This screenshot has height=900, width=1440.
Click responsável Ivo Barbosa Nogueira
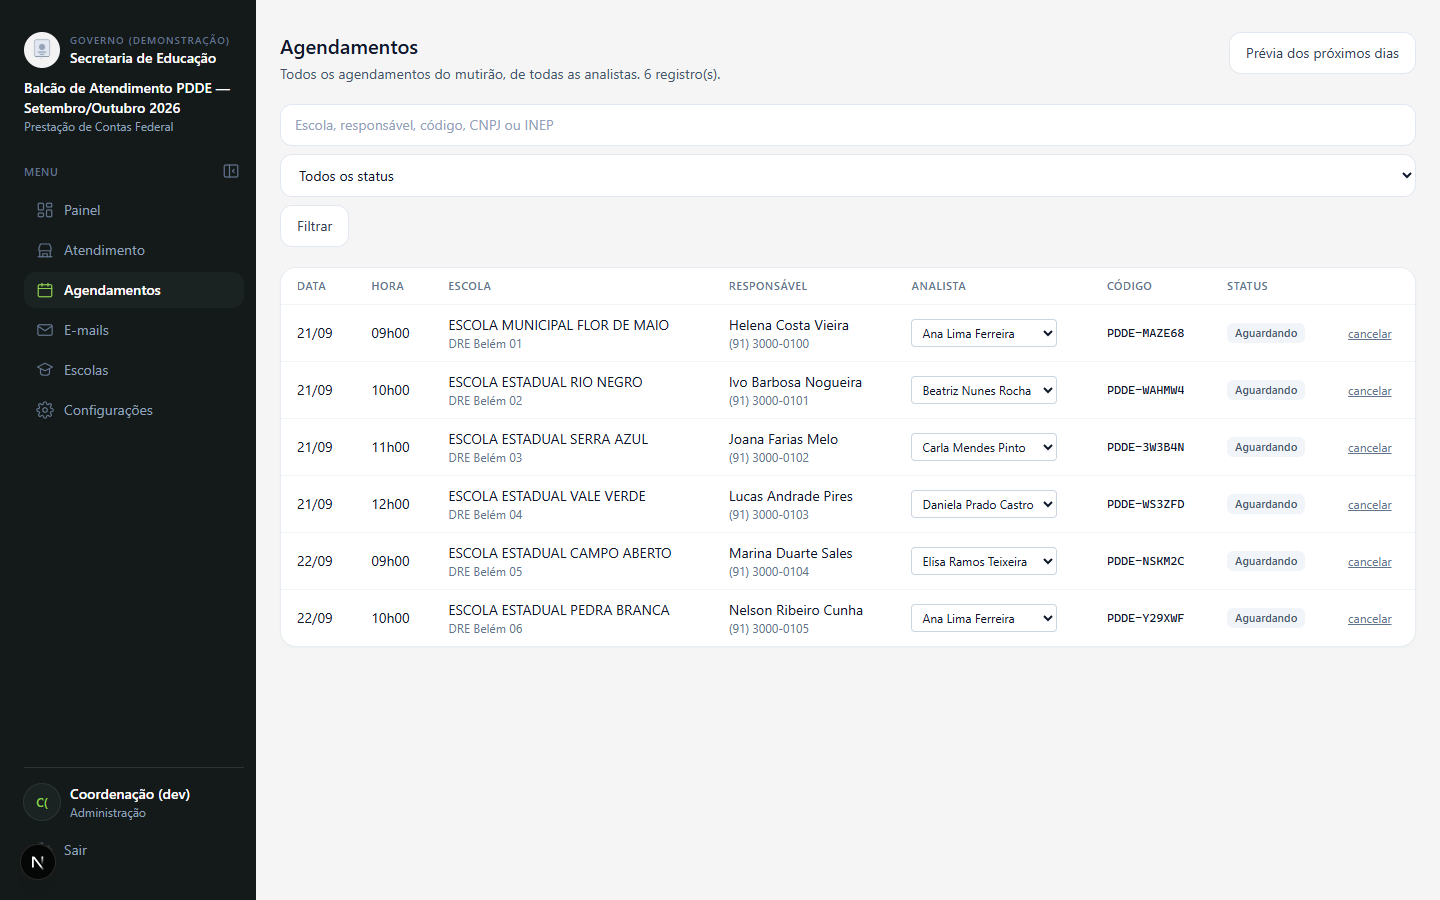795,382
